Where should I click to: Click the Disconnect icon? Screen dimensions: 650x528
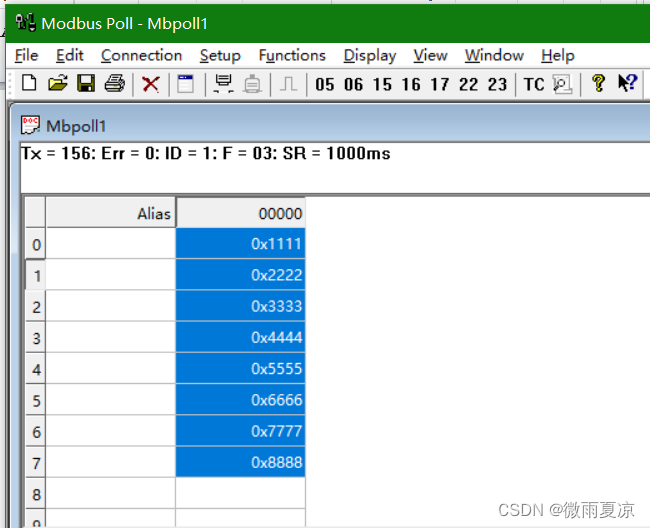252,84
